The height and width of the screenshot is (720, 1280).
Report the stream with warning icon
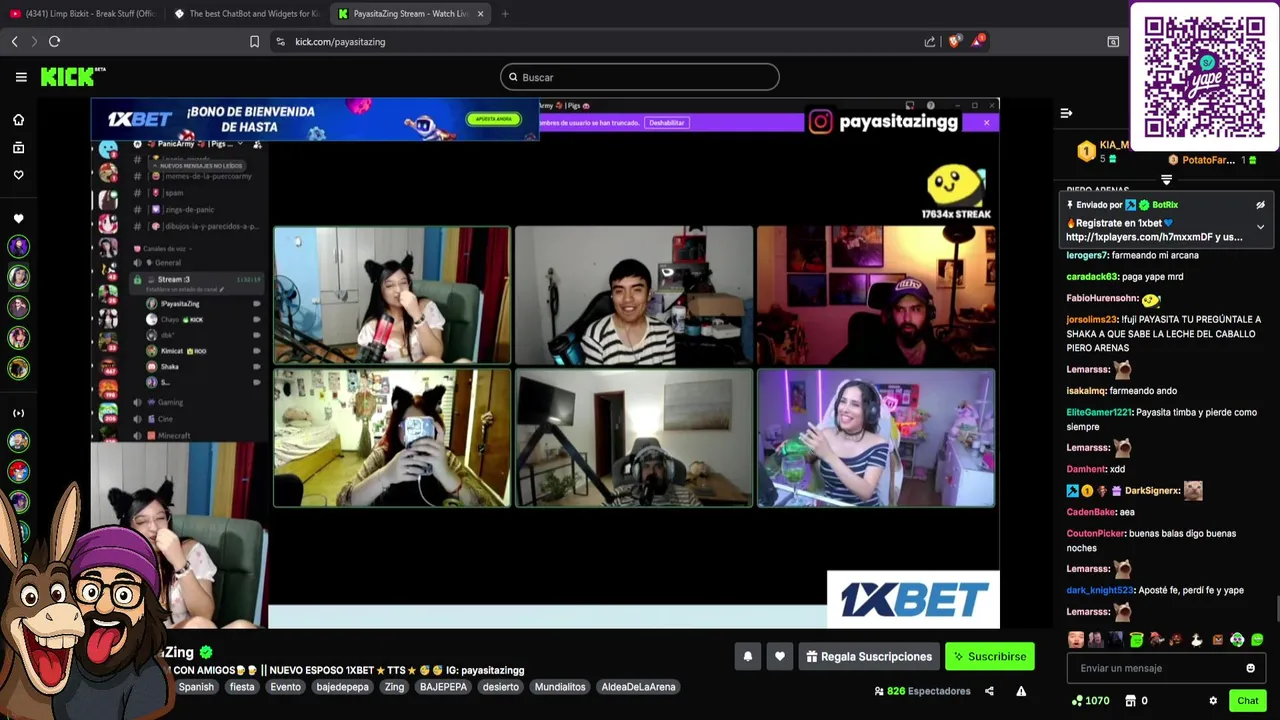tap(1021, 691)
